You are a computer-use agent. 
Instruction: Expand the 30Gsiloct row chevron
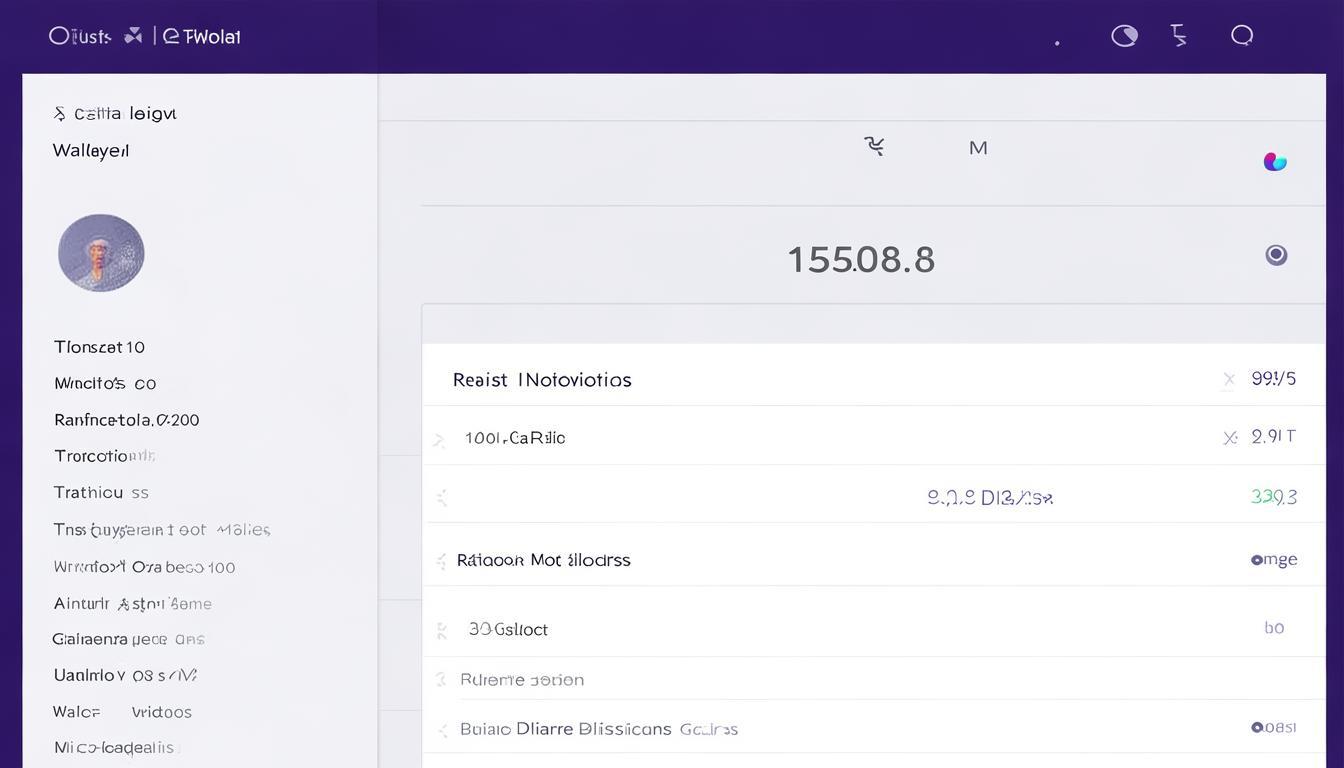pyautogui.click(x=442, y=630)
